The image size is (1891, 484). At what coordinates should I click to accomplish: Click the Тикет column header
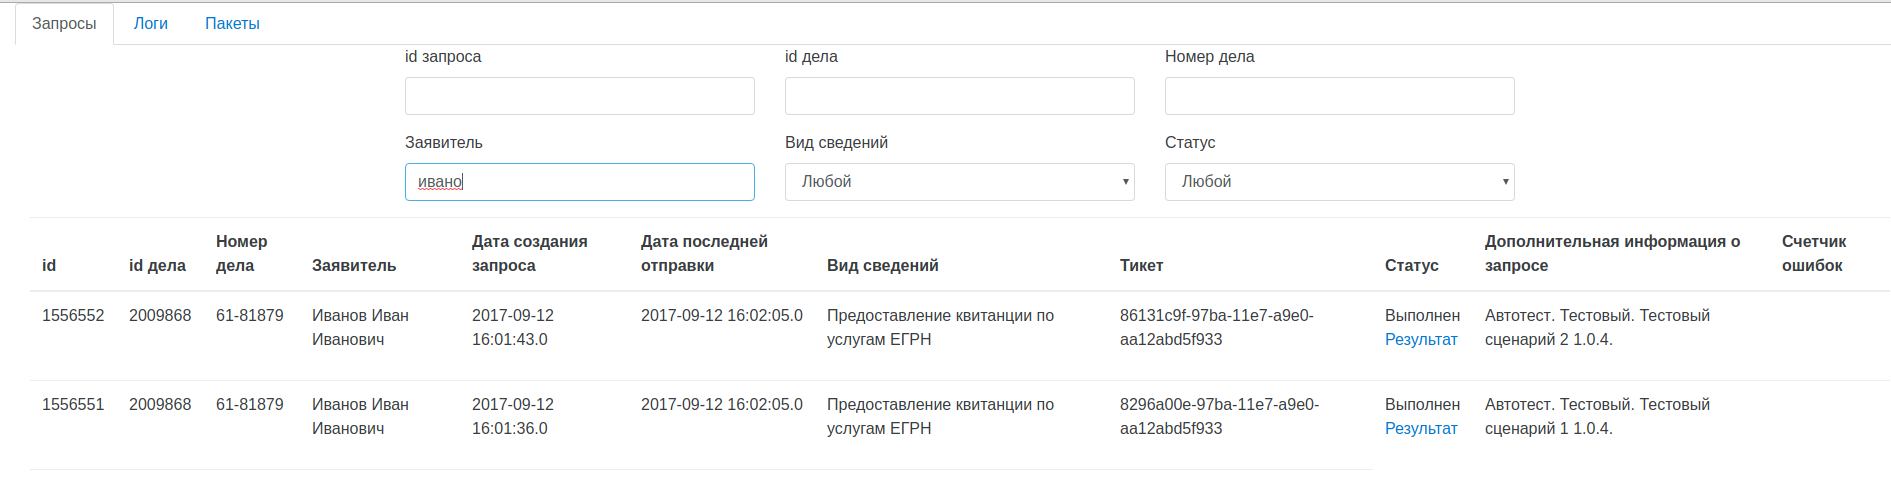1141,266
